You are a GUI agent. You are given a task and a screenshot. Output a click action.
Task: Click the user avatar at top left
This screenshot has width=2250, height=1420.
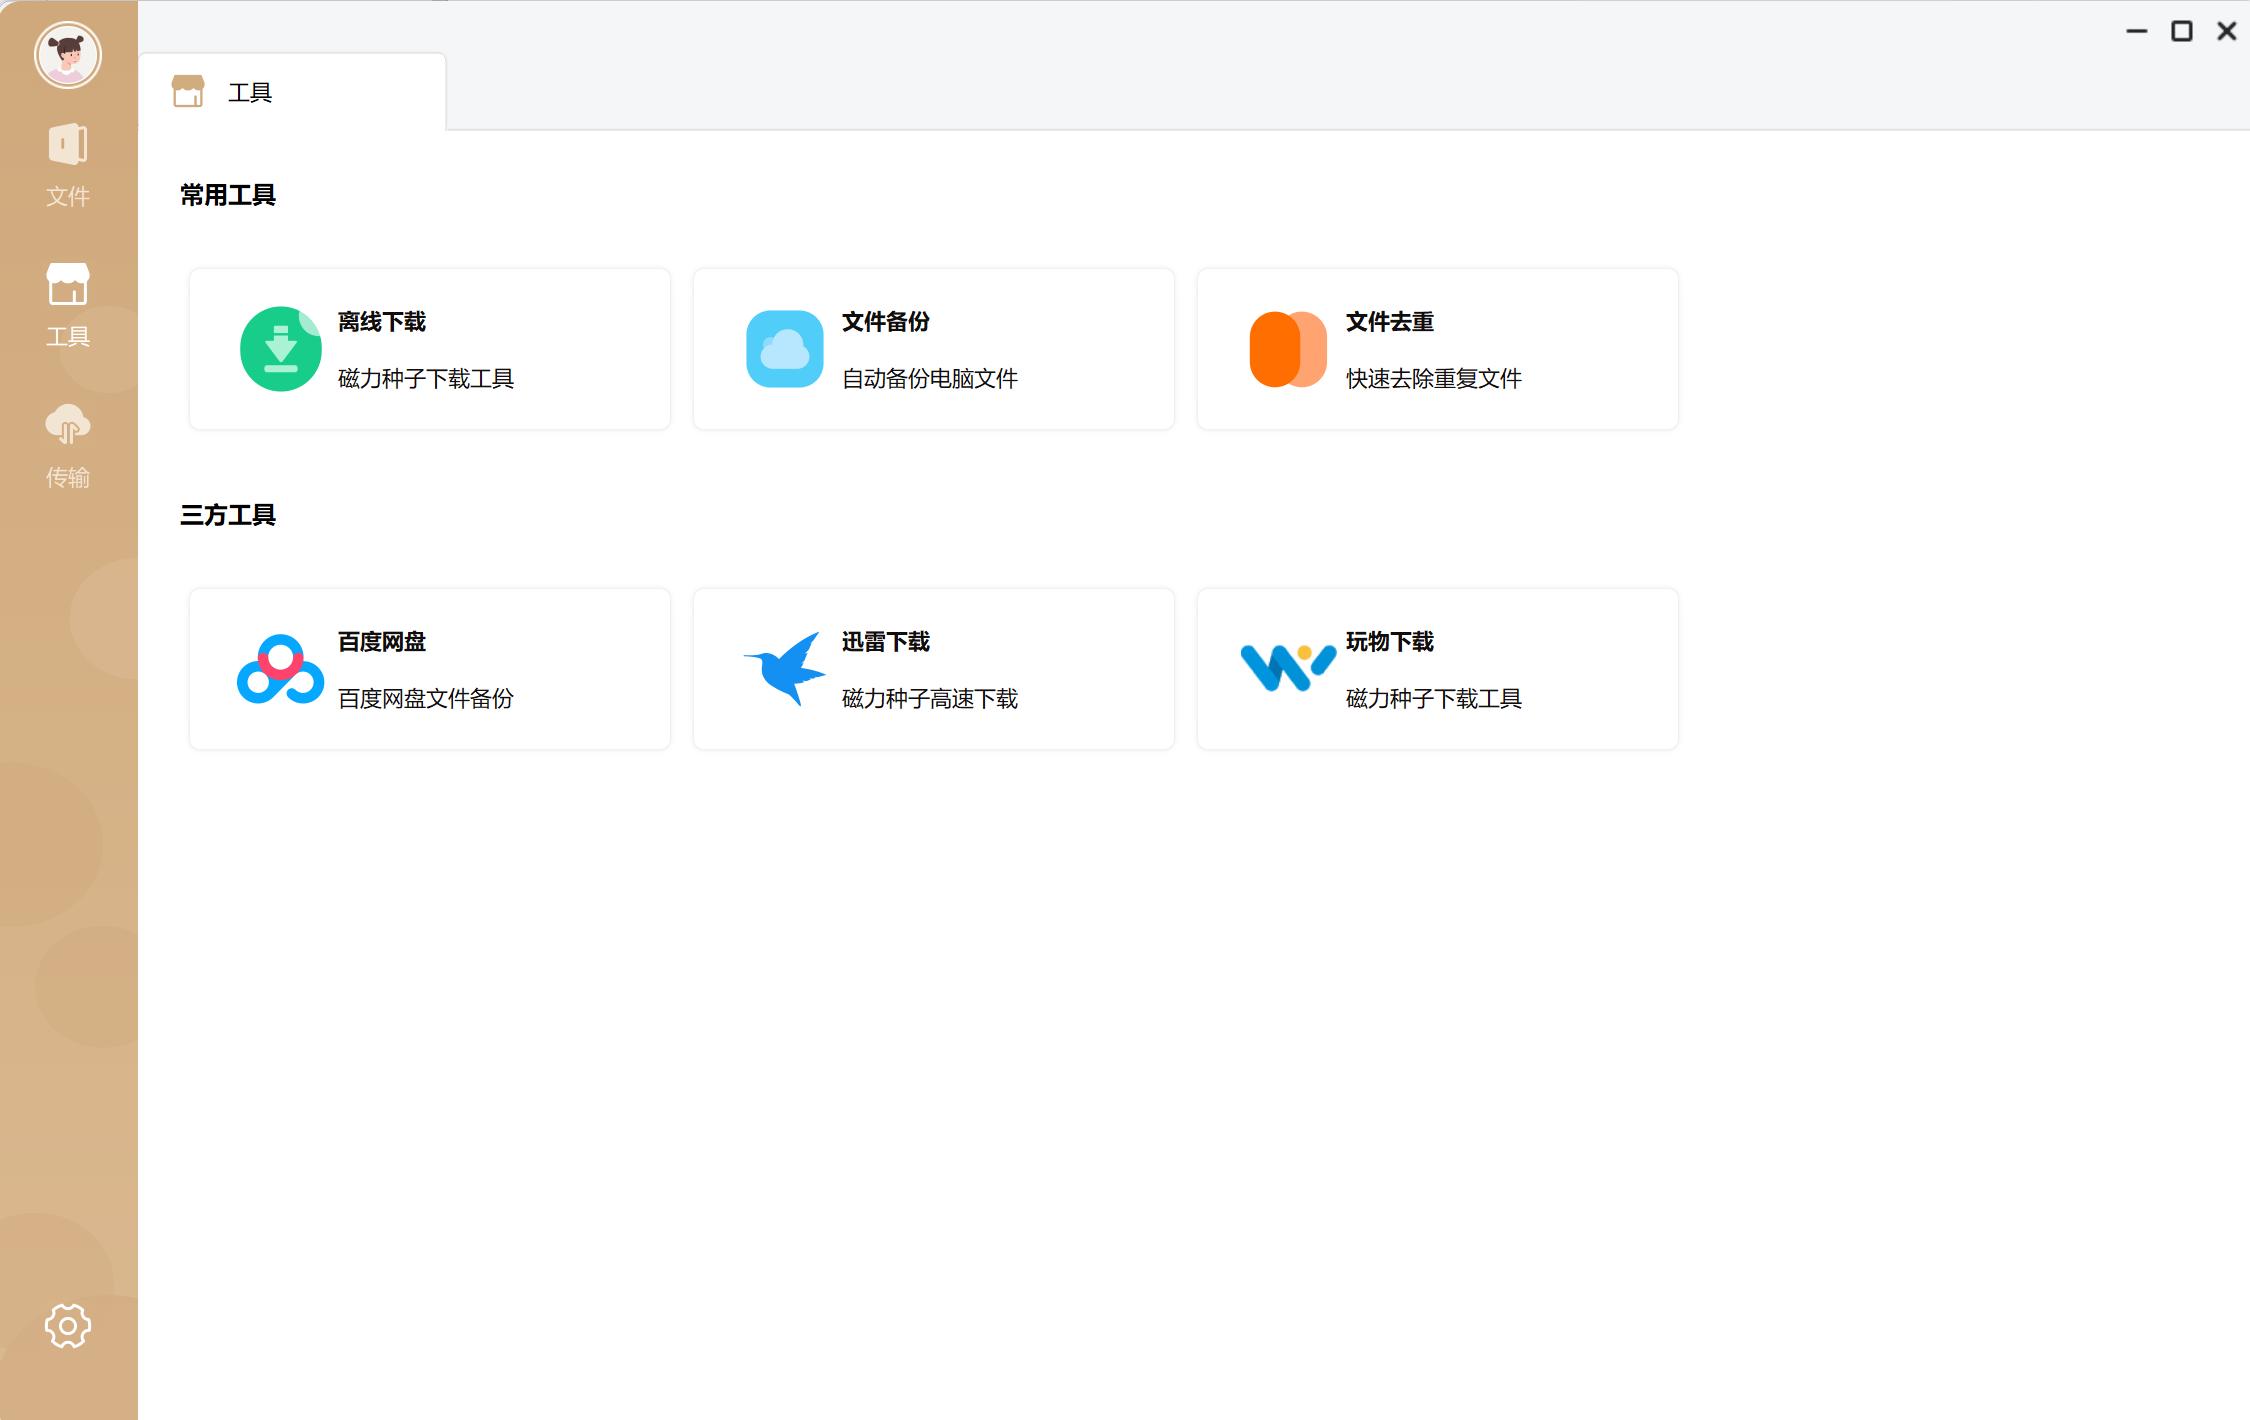point(67,56)
